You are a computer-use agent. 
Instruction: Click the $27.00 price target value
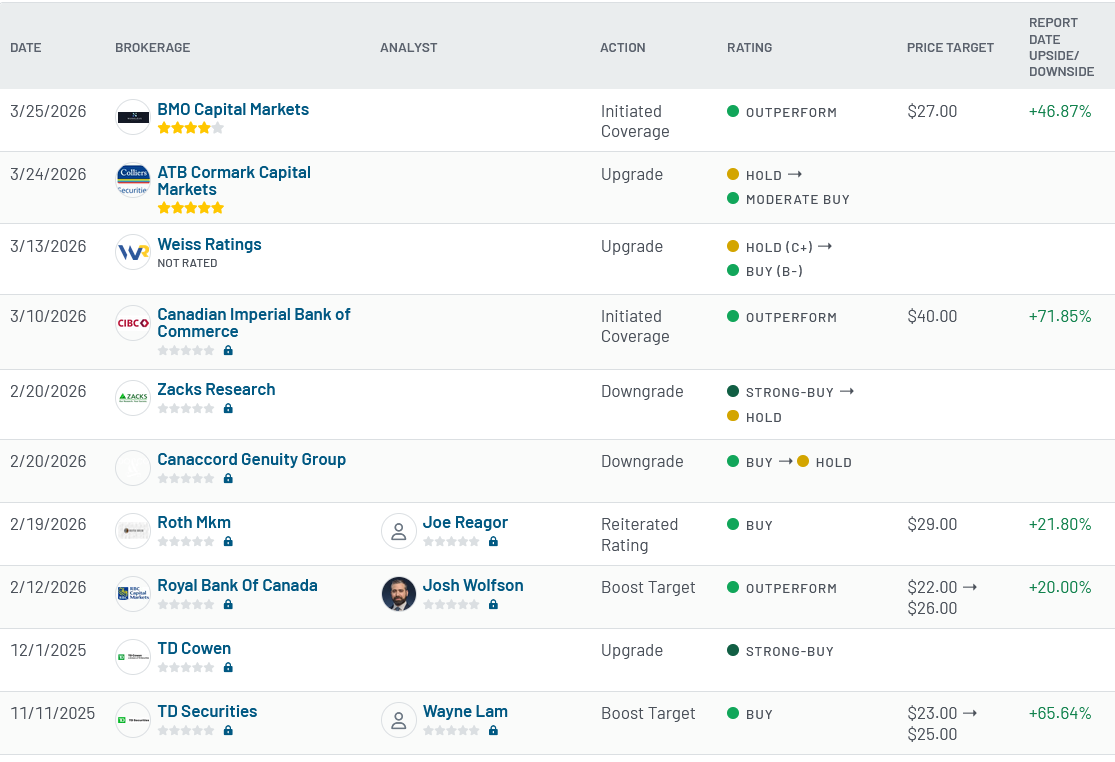tap(932, 112)
